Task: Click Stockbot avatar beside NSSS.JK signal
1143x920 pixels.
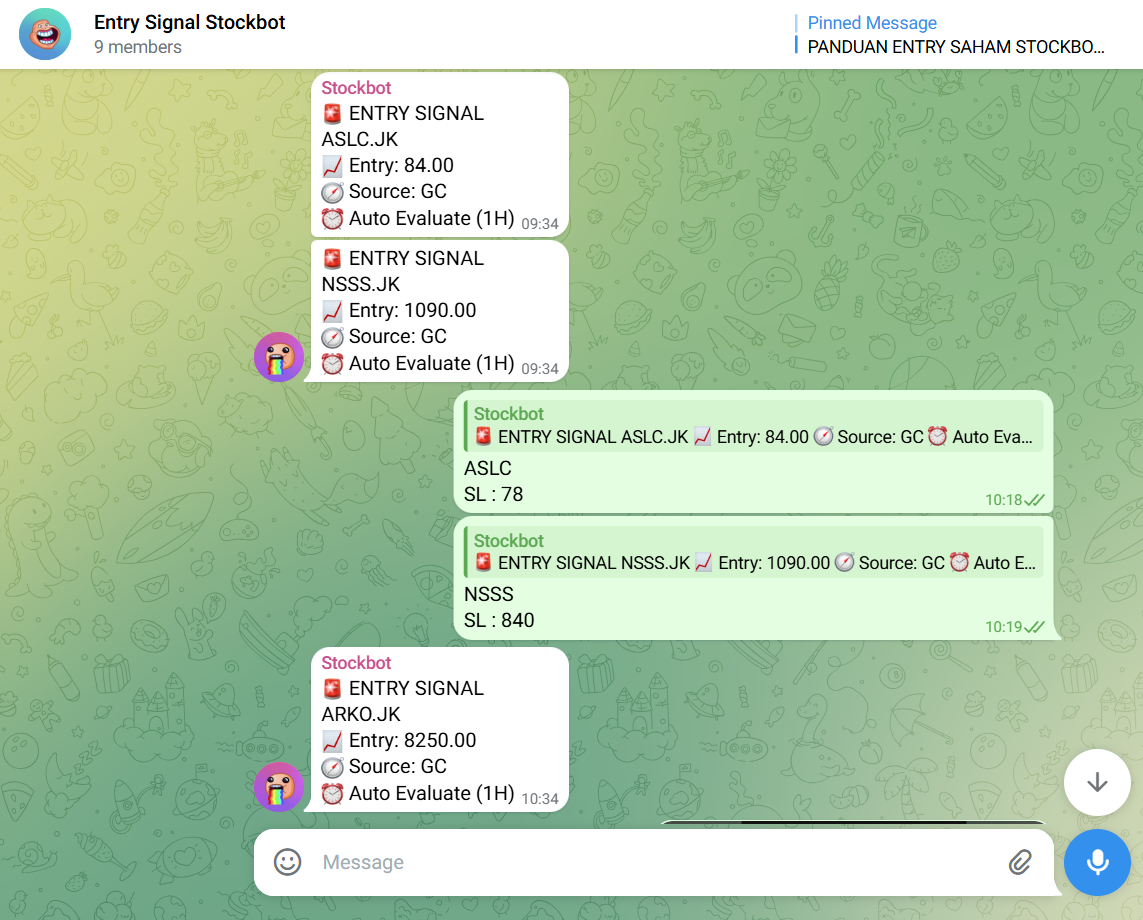Action: click(279, 357)
